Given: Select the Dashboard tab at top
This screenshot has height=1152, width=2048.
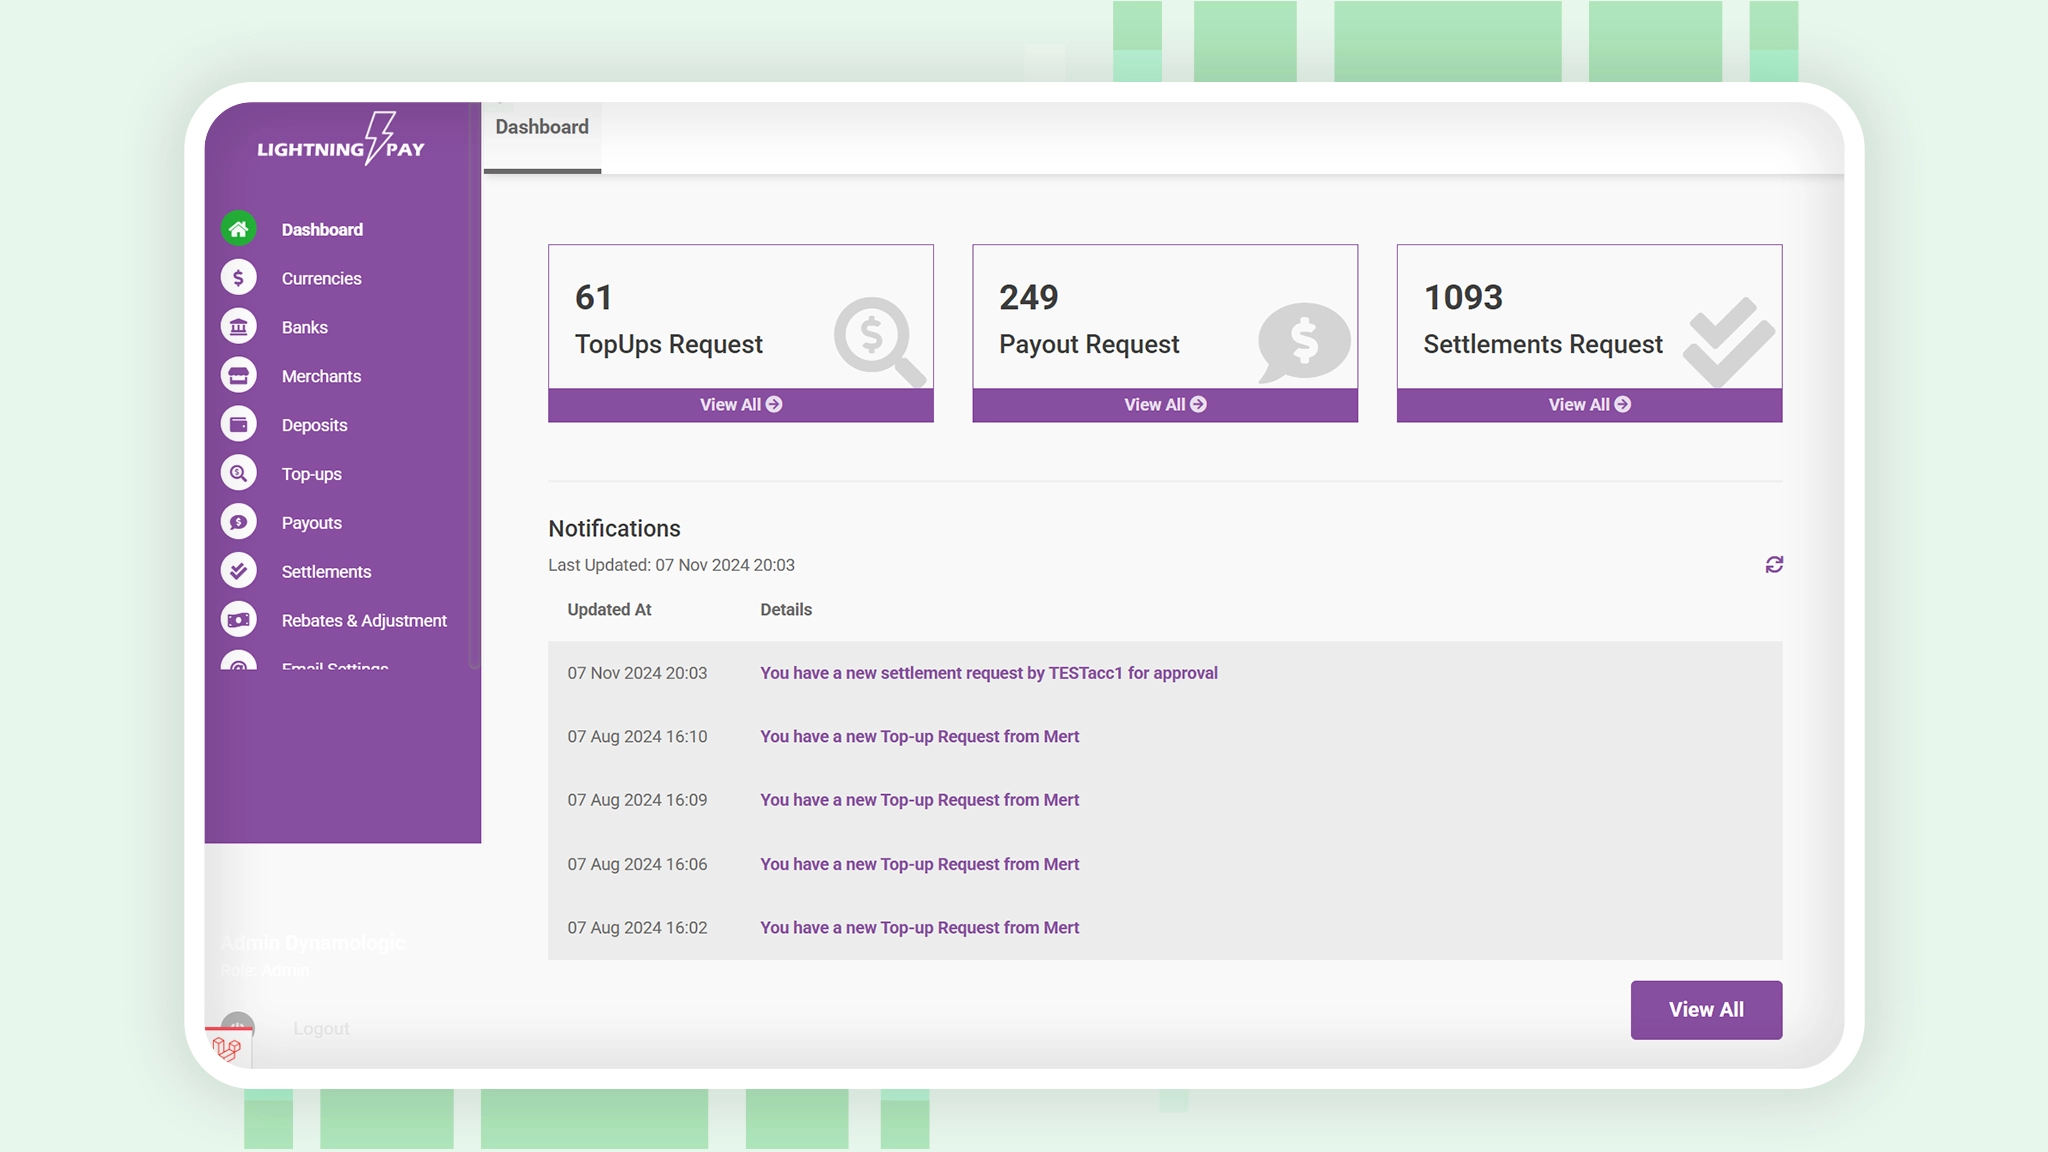Looking at the screenshot, I should 542,128.
